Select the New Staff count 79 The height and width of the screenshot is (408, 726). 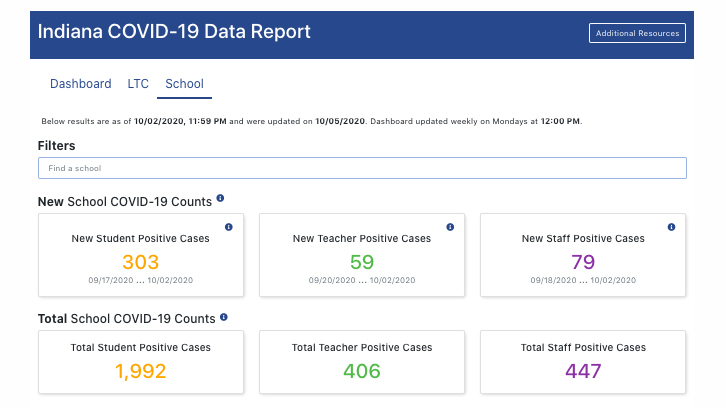point(583,262)
